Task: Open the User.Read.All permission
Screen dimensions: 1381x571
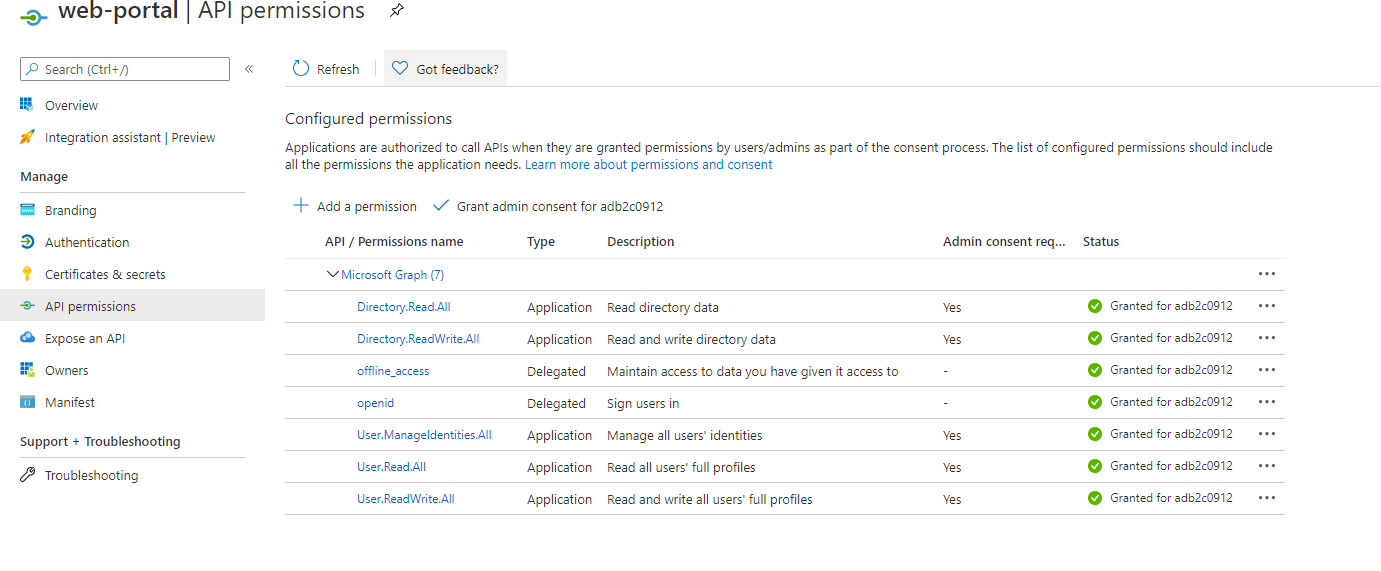Action: pos(391,466)
